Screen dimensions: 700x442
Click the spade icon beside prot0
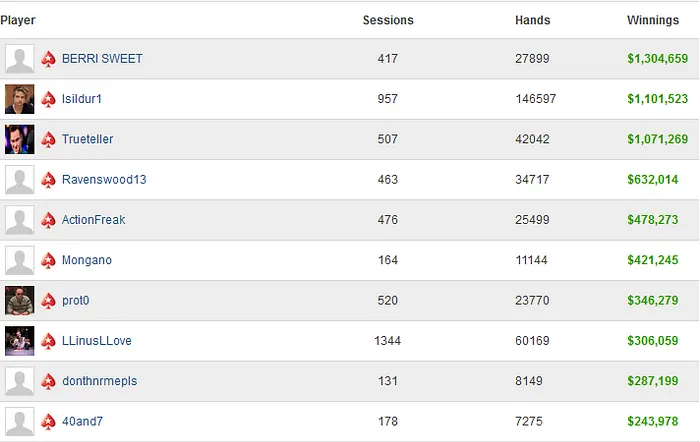tap(49, 301)
